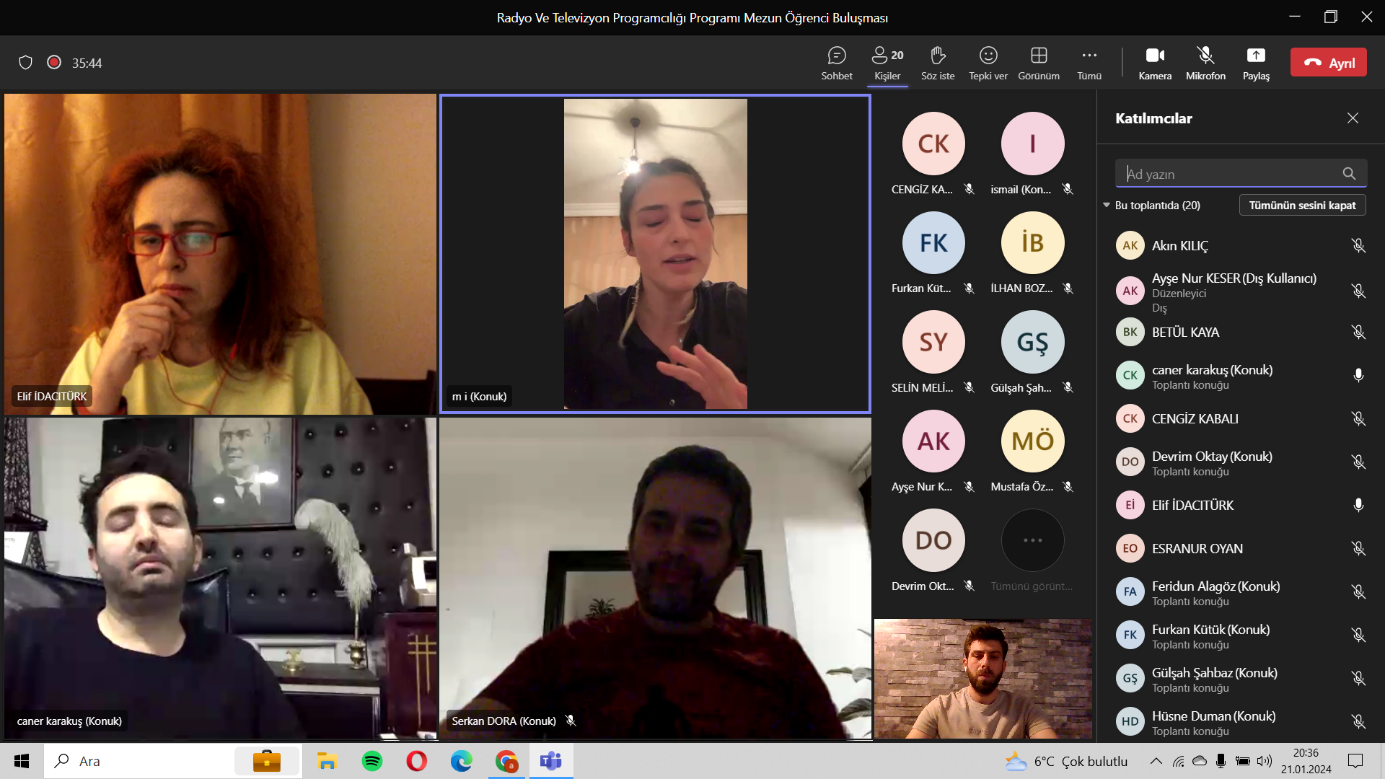Open Opera browser from the taskbar
1385x779 pixels.
point(417,761)
